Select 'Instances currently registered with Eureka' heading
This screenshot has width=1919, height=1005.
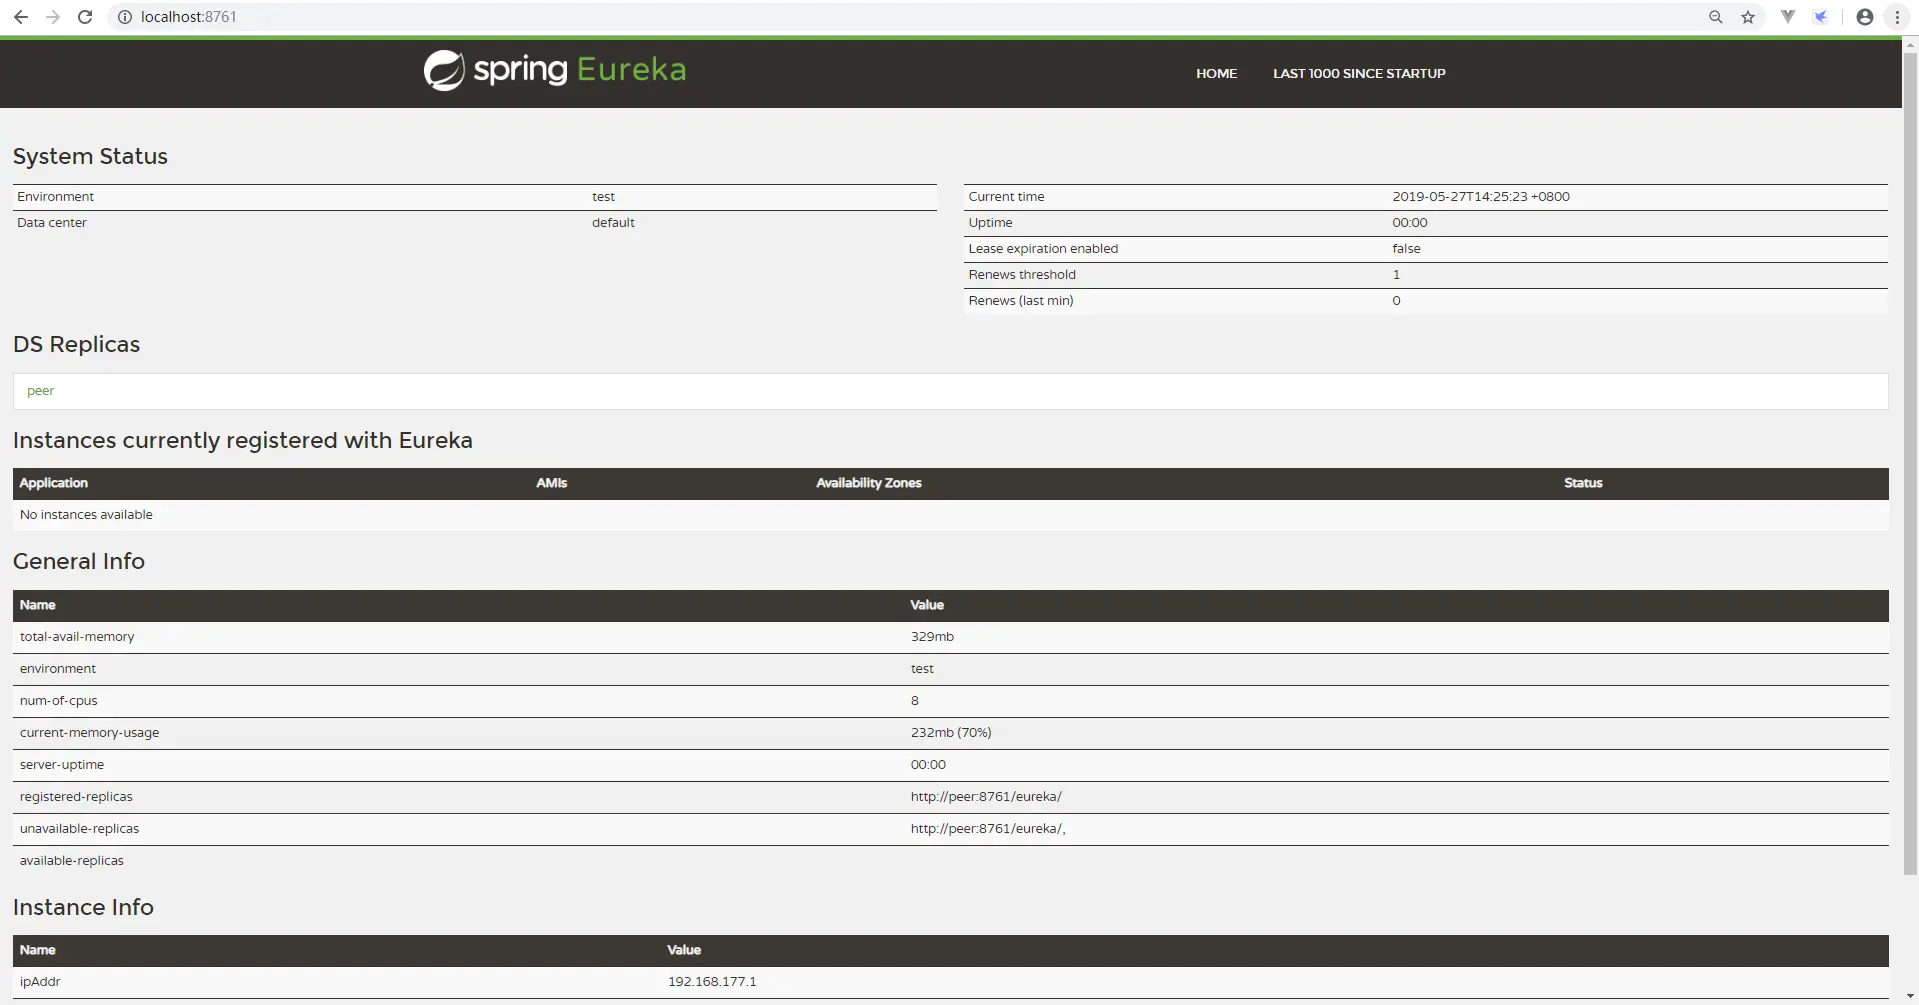tap(243, 441)
